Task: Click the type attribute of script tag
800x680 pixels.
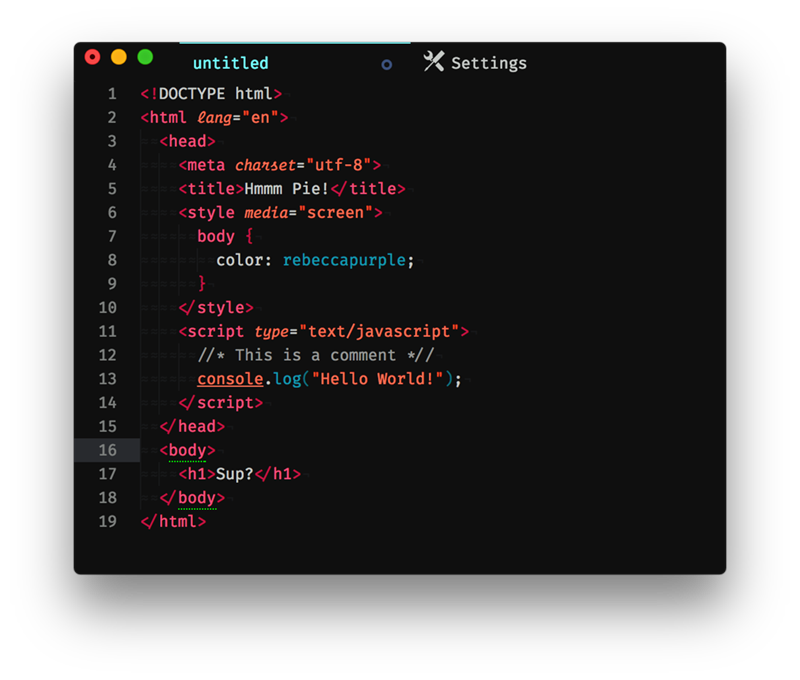Action: tap(272, 332)
